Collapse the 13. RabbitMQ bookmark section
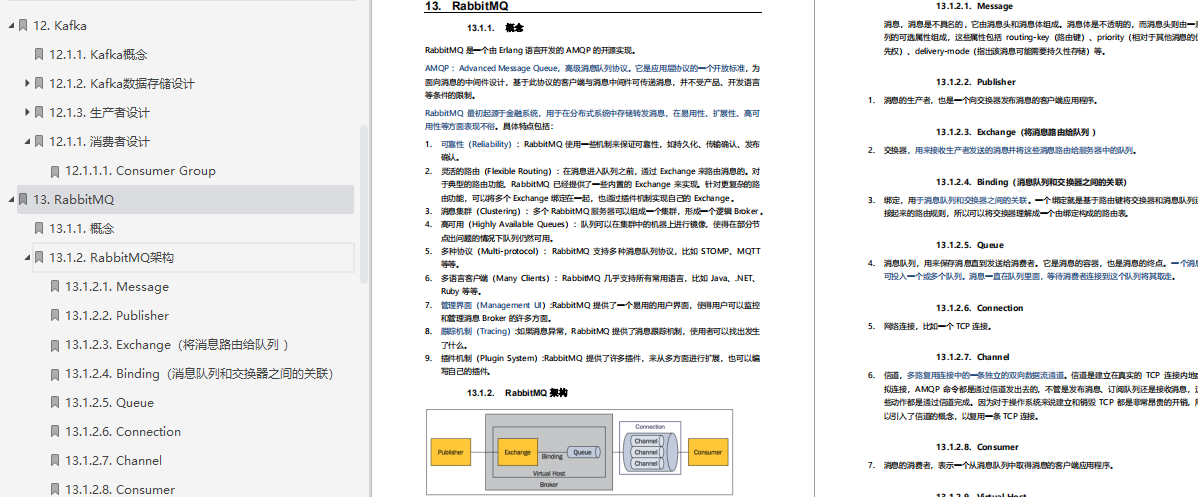The image size is (1198, 497). click(11, 199)
